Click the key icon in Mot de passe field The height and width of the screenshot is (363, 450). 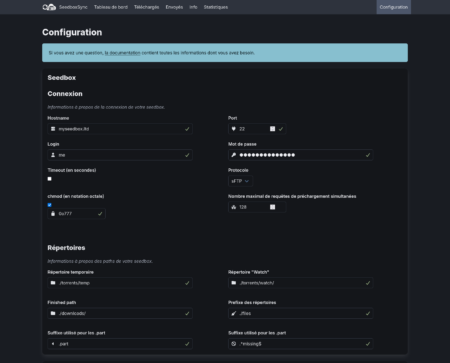[234, 155]
